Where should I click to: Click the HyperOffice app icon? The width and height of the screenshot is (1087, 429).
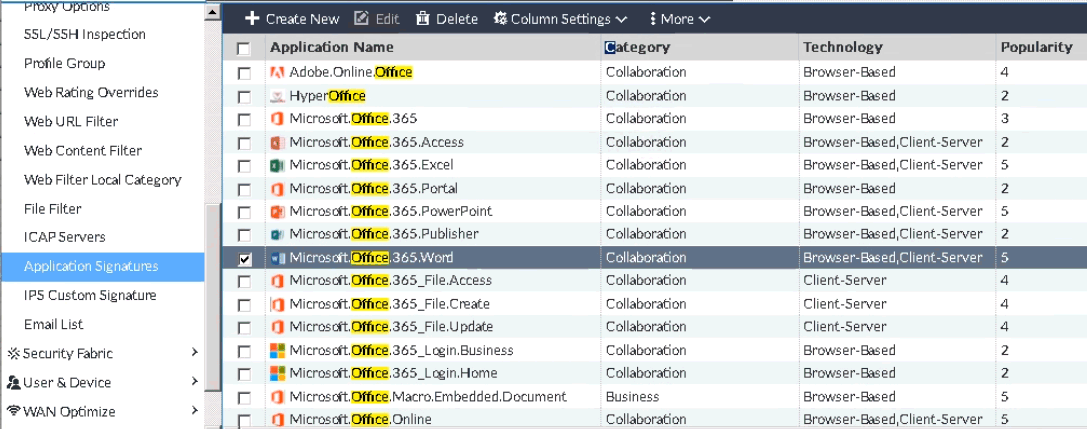277,96
